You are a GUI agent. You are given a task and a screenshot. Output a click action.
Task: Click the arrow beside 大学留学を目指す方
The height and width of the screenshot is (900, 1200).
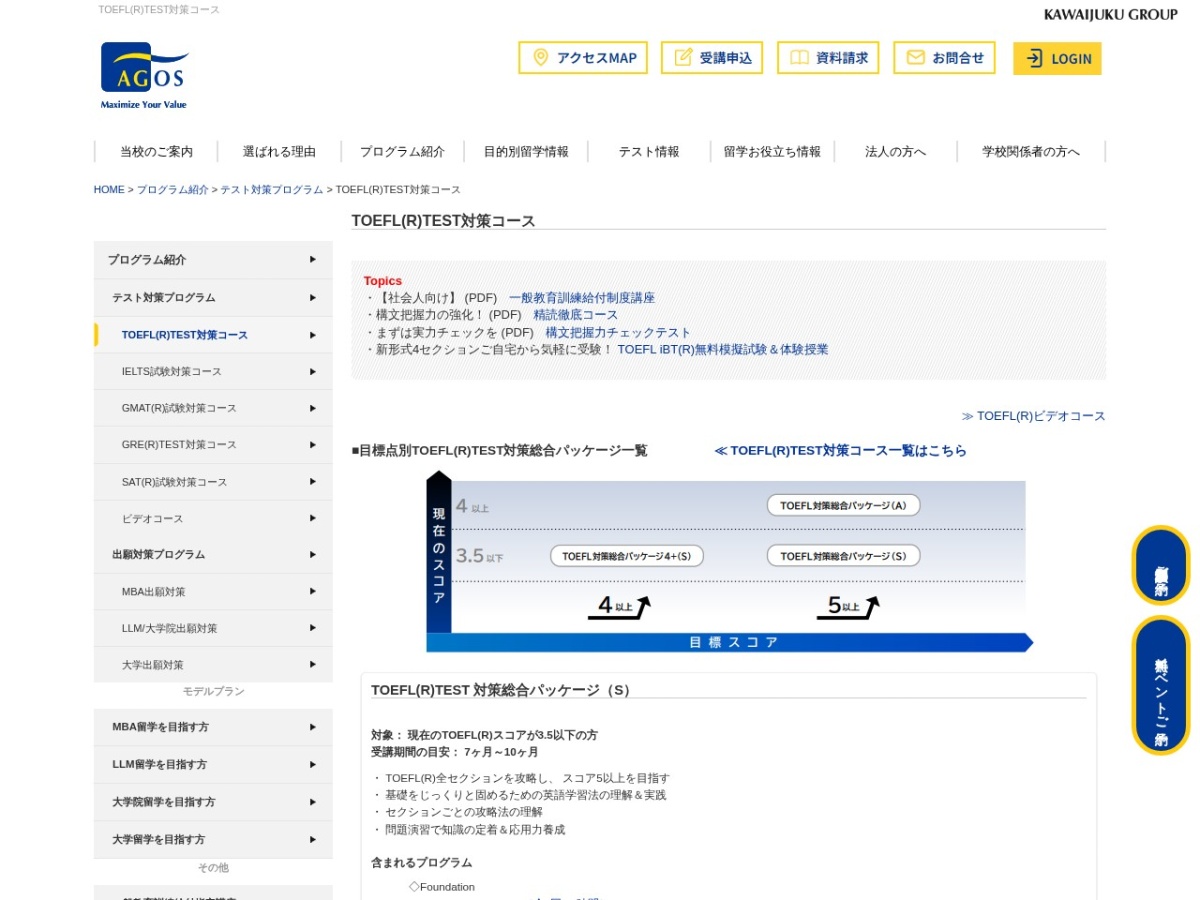(x=313, y=839)
